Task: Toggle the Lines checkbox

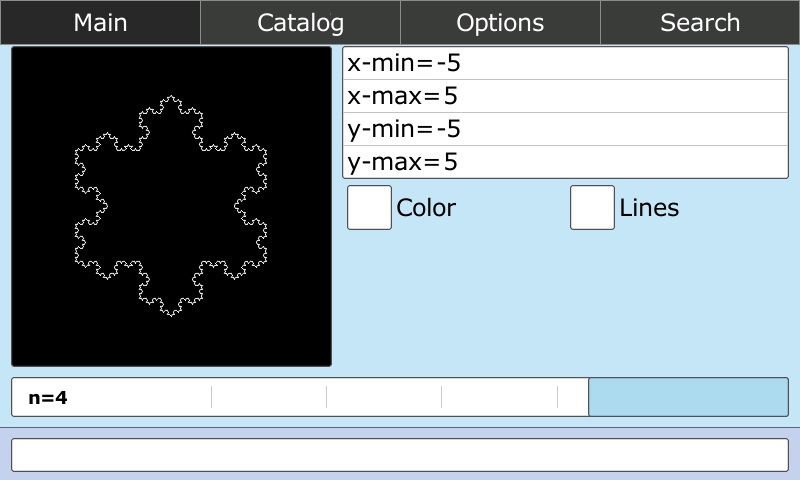Action: 592,208
